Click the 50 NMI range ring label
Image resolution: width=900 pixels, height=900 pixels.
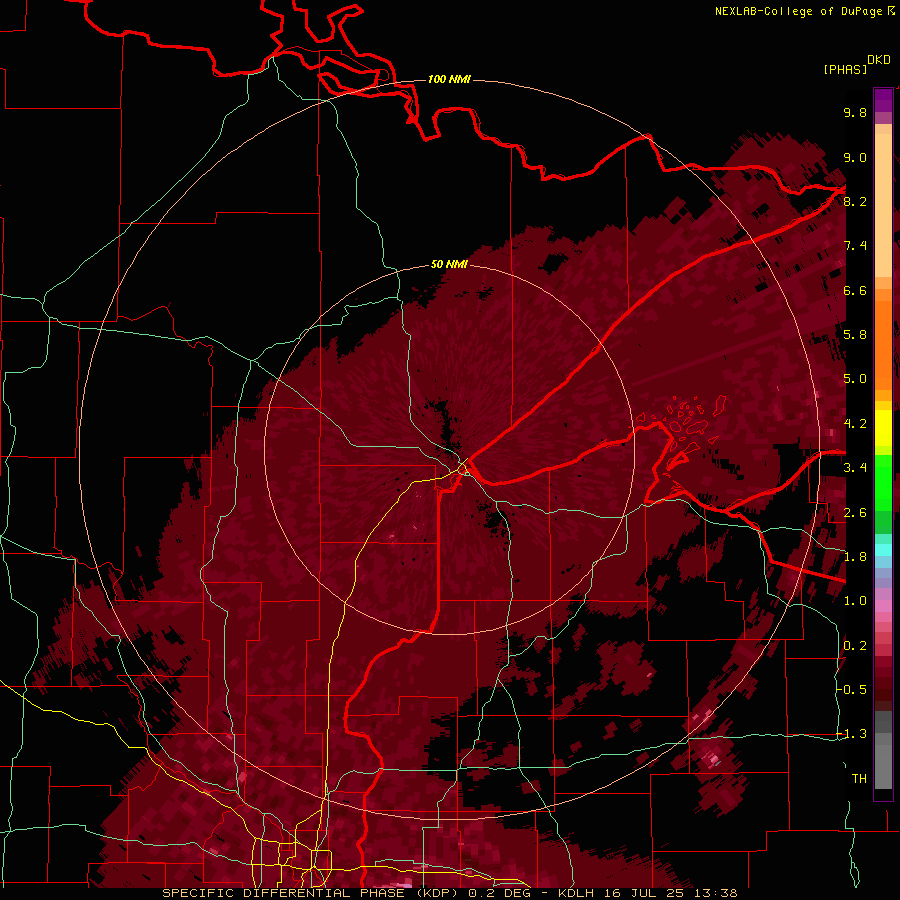449,264
